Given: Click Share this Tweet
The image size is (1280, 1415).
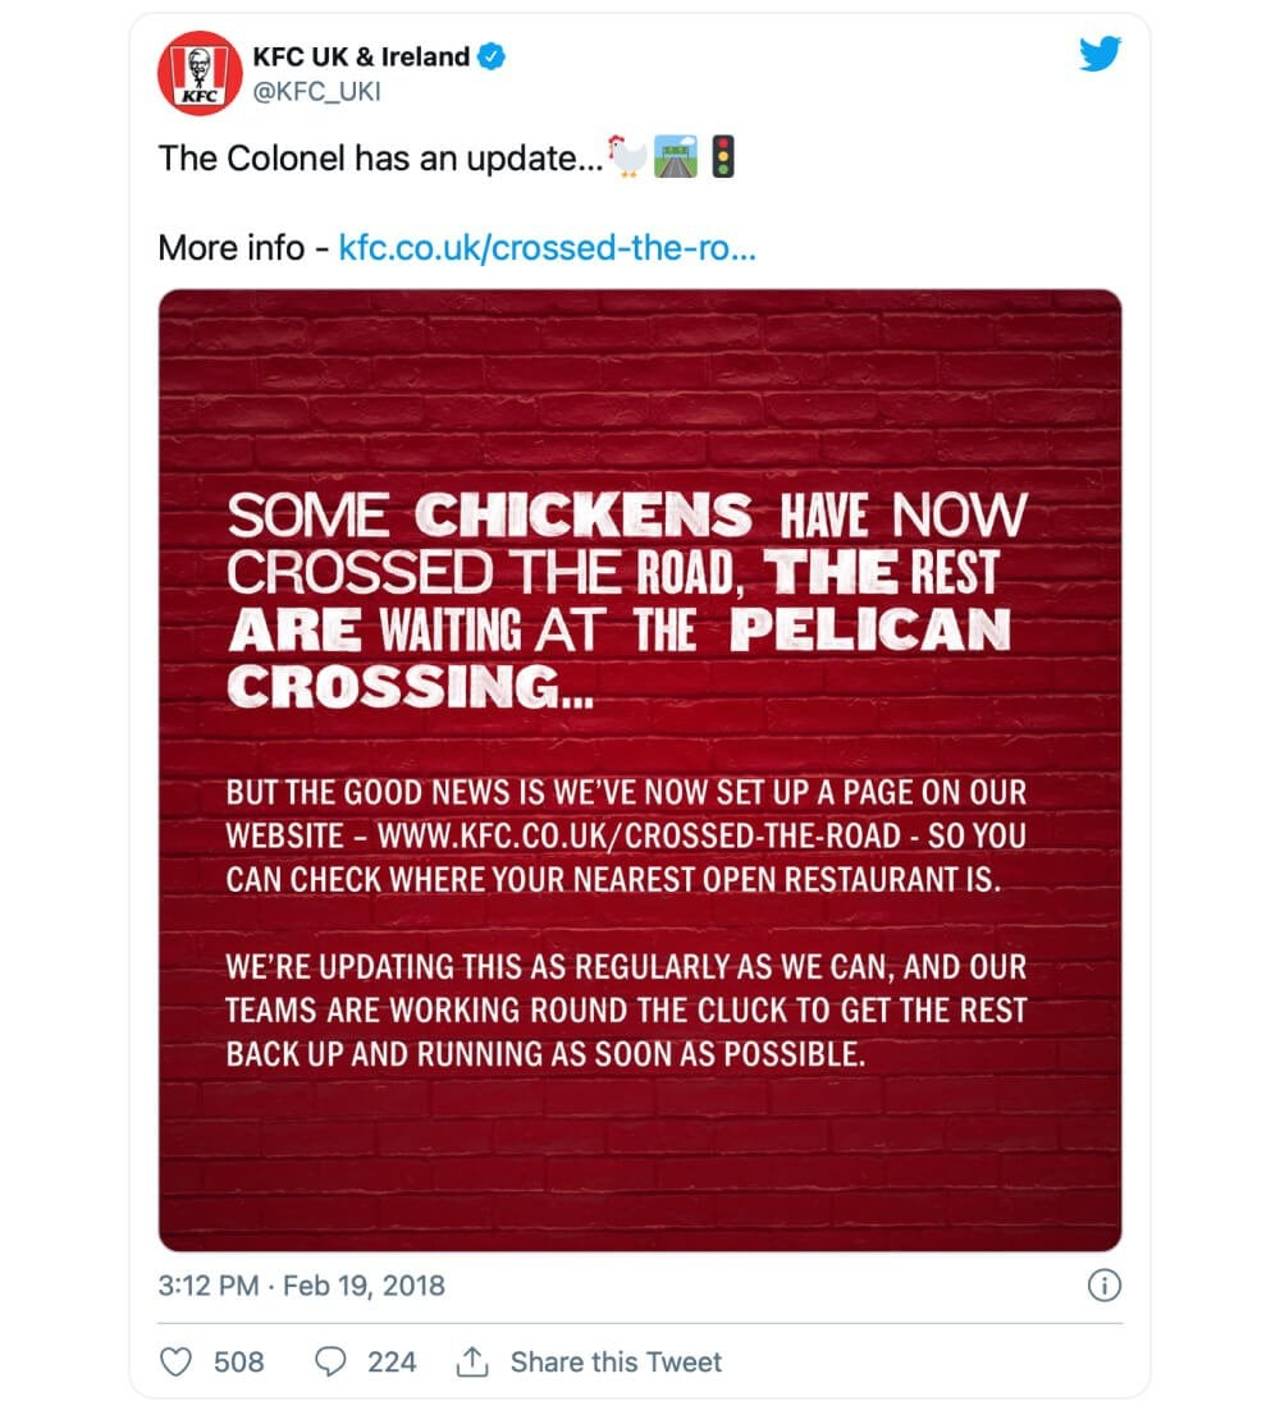Looking at the screenshot, I should [x=615, y=1362].
